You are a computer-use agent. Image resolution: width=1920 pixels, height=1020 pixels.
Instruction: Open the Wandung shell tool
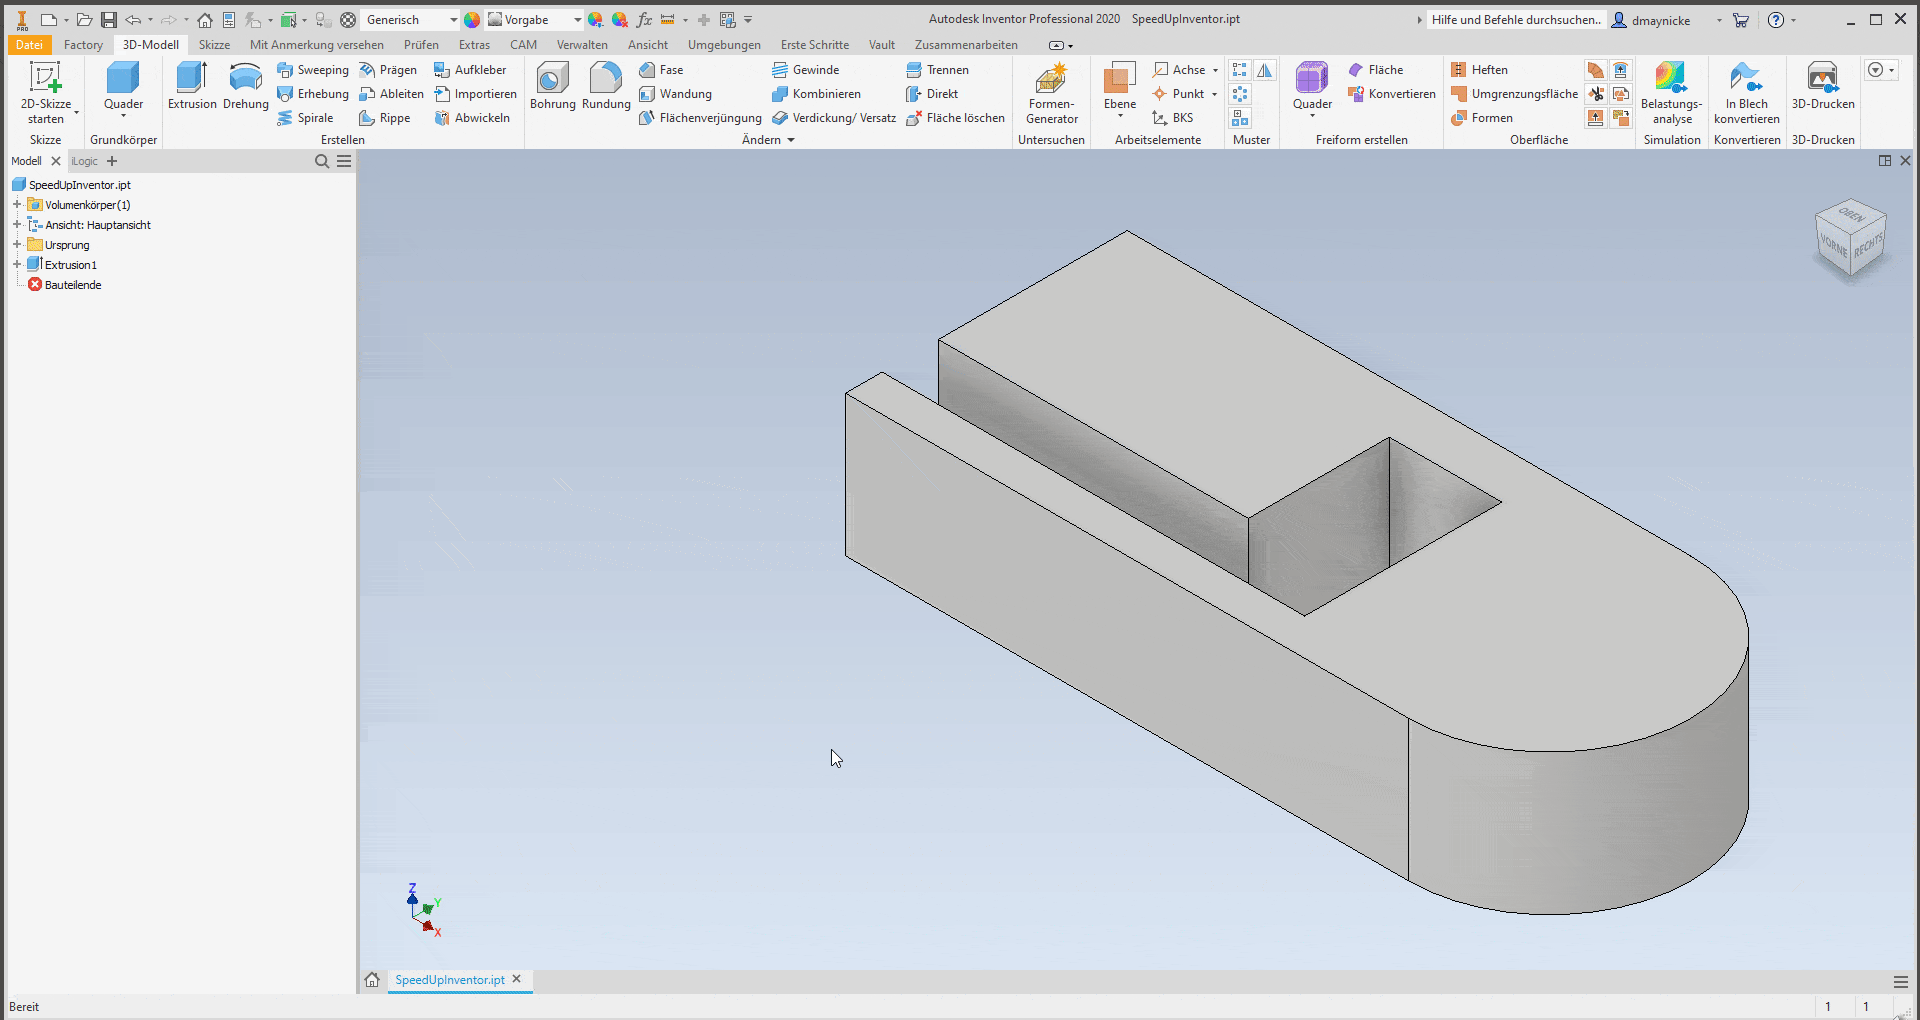coord(676,93)
